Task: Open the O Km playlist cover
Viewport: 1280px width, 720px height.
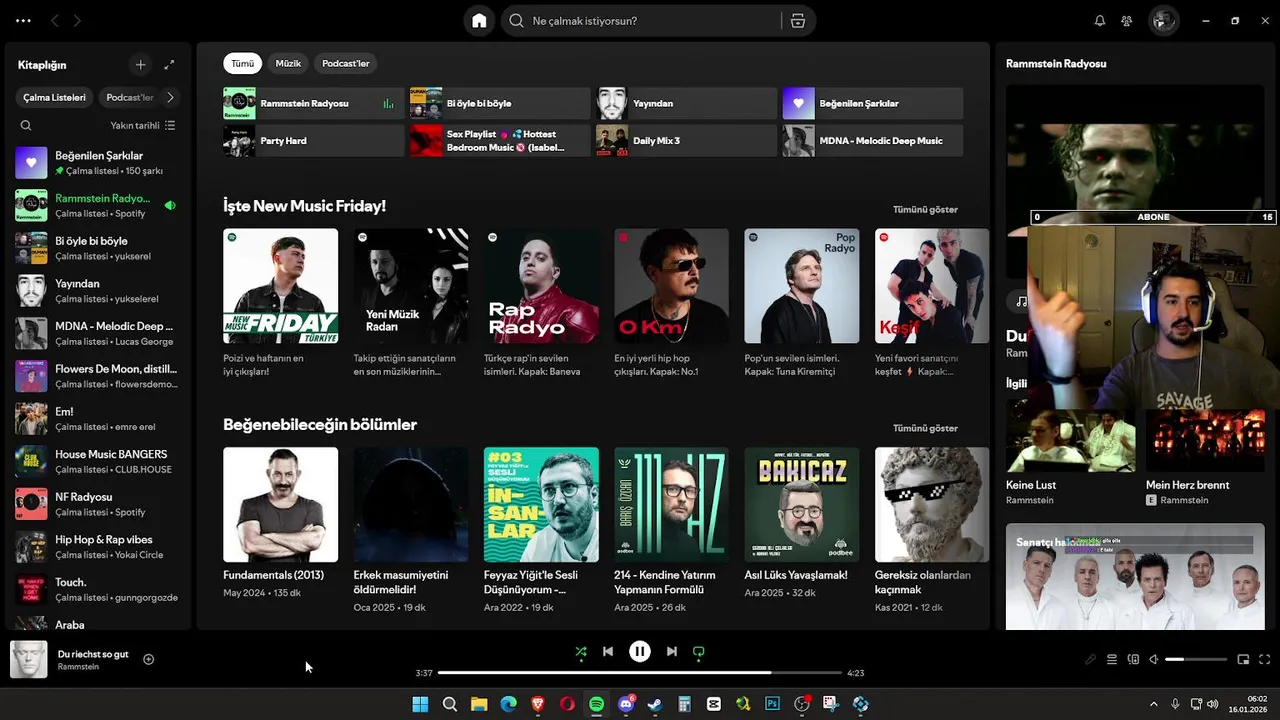Action: (671, 286)
